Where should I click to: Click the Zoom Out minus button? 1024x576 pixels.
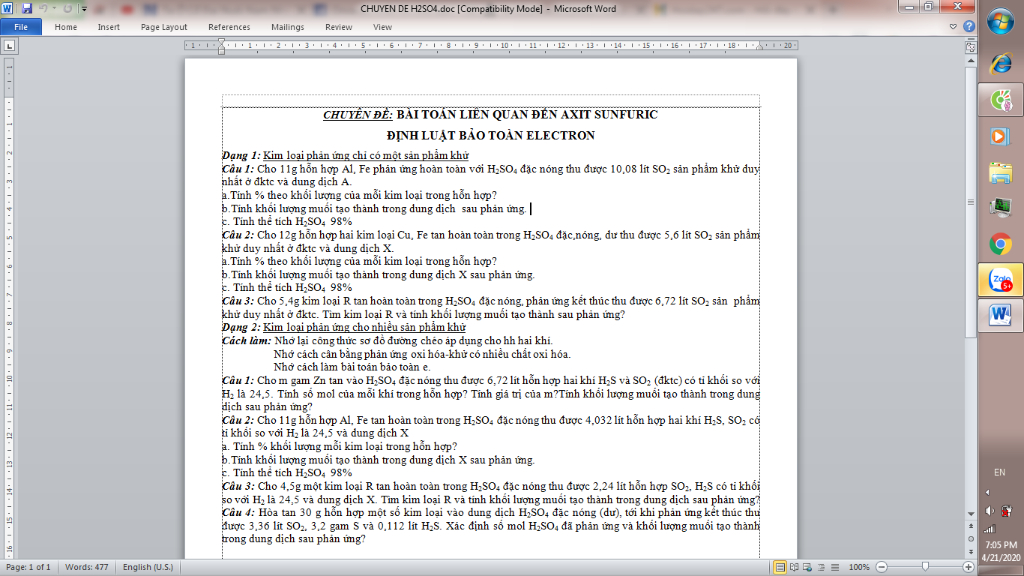click(x=882, y=568)
